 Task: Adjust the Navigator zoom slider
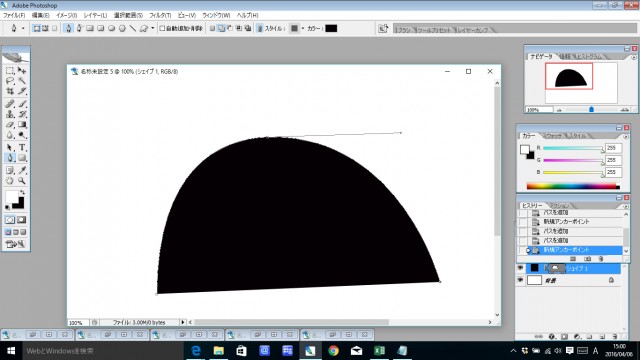(591, 109)
